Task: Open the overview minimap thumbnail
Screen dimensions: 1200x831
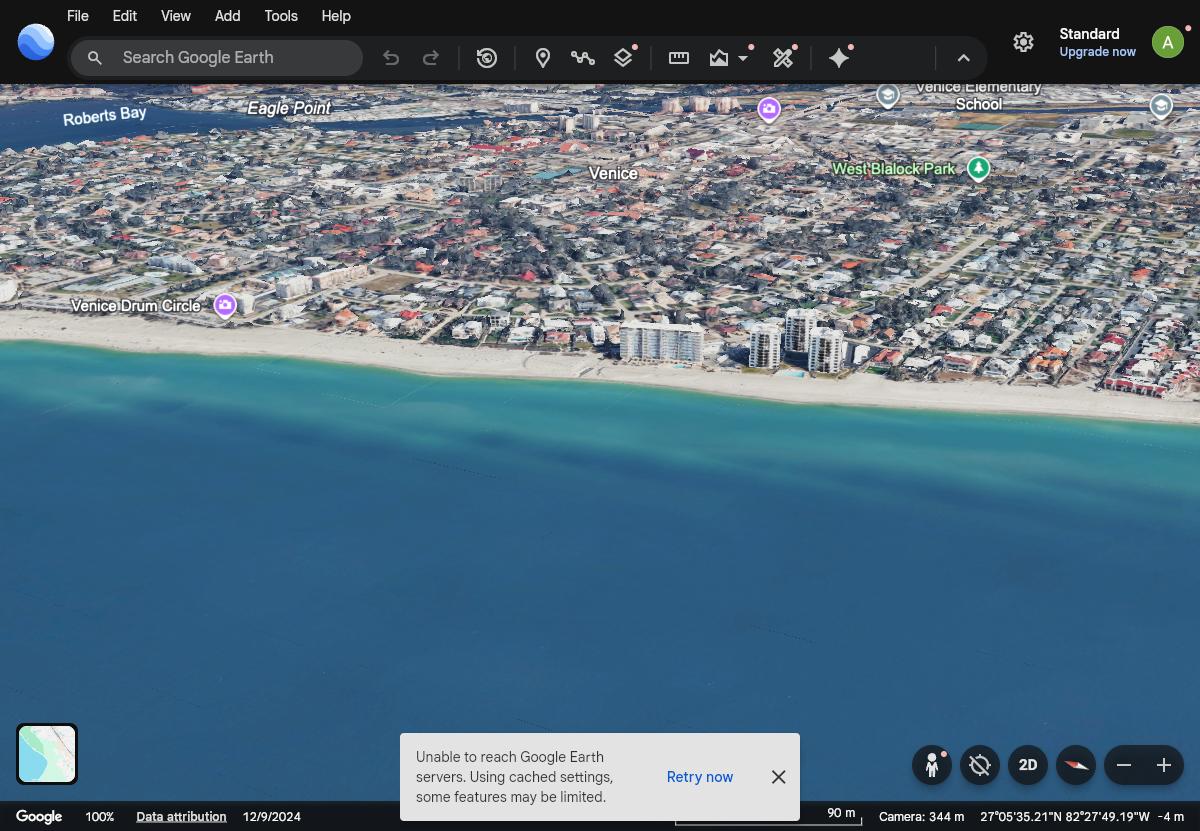Action: 47,754
